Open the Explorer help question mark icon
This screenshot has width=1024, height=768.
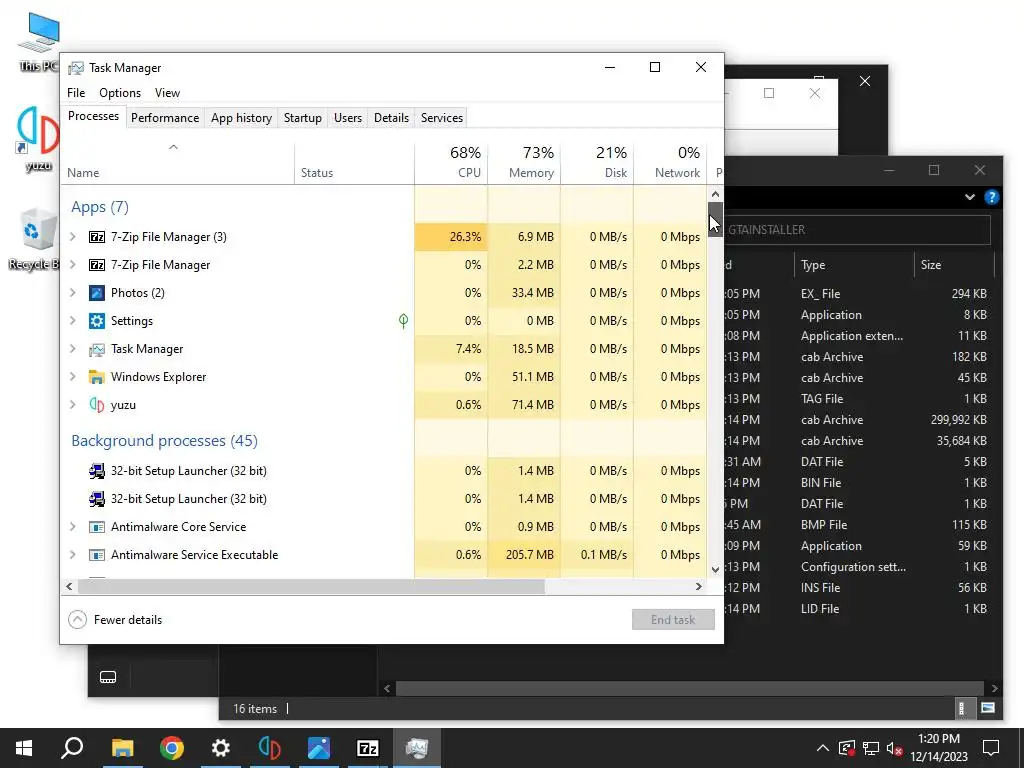(991, 197)
